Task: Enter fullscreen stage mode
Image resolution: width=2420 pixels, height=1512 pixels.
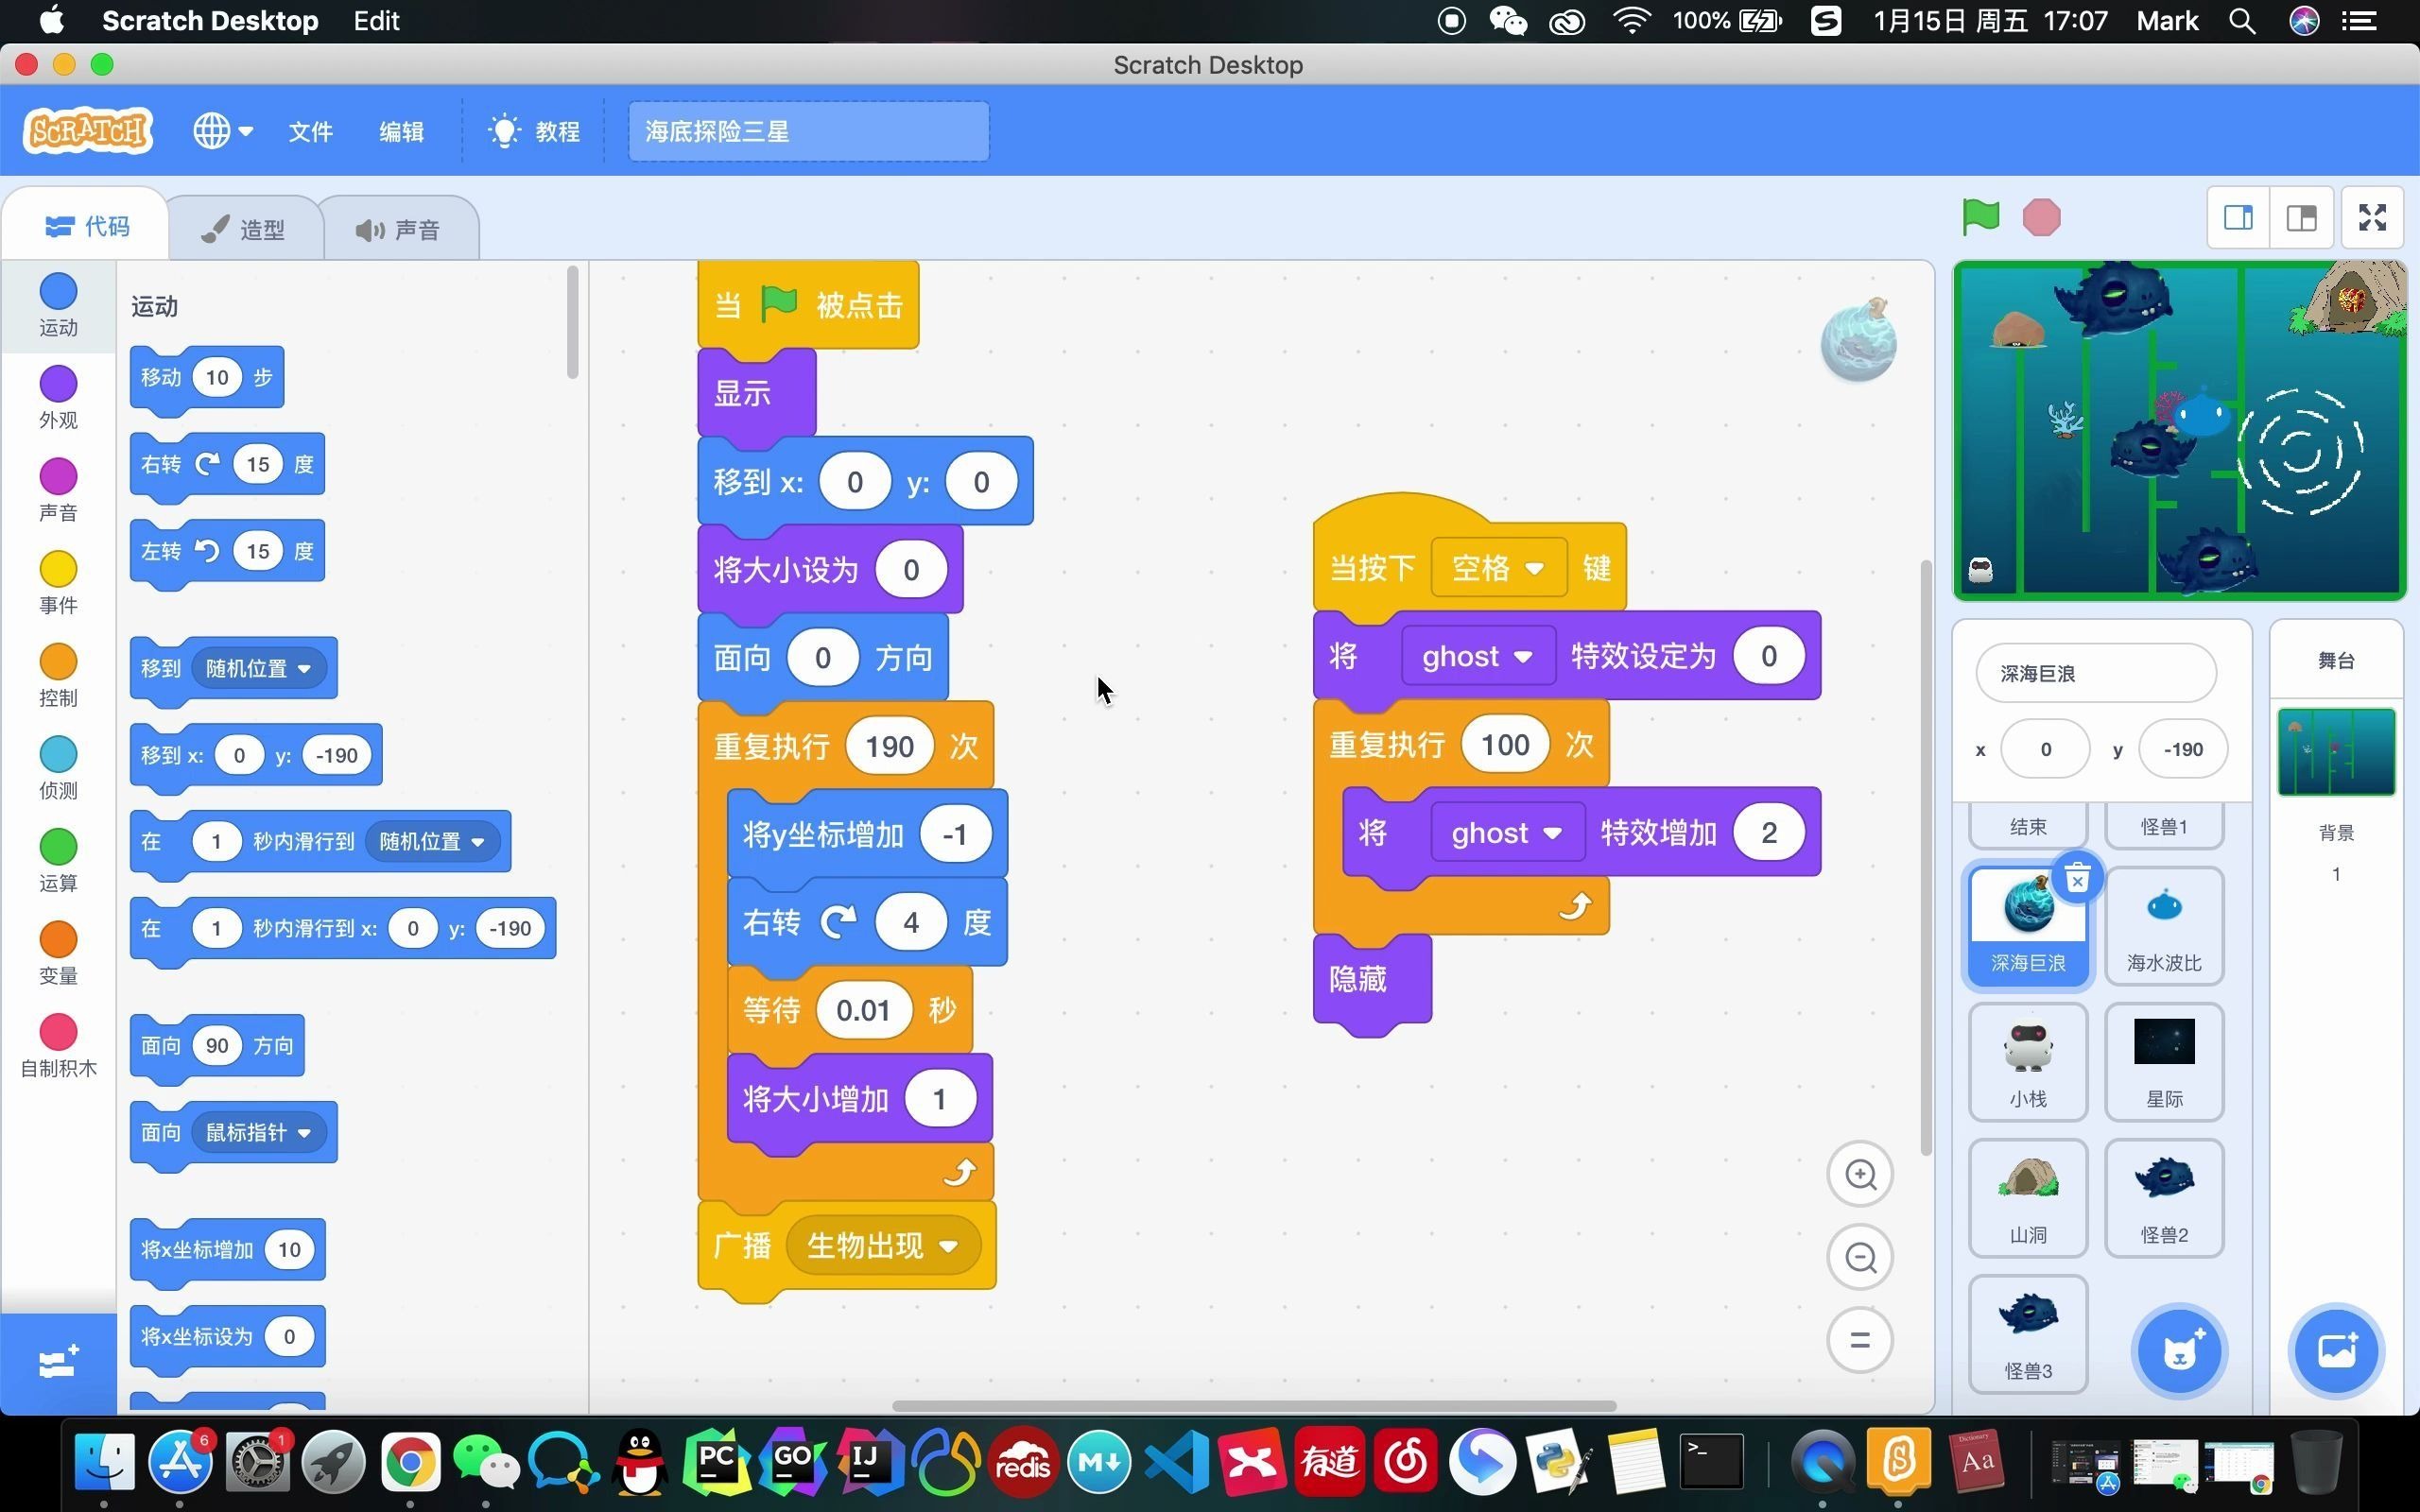Action: point(2372,217)
